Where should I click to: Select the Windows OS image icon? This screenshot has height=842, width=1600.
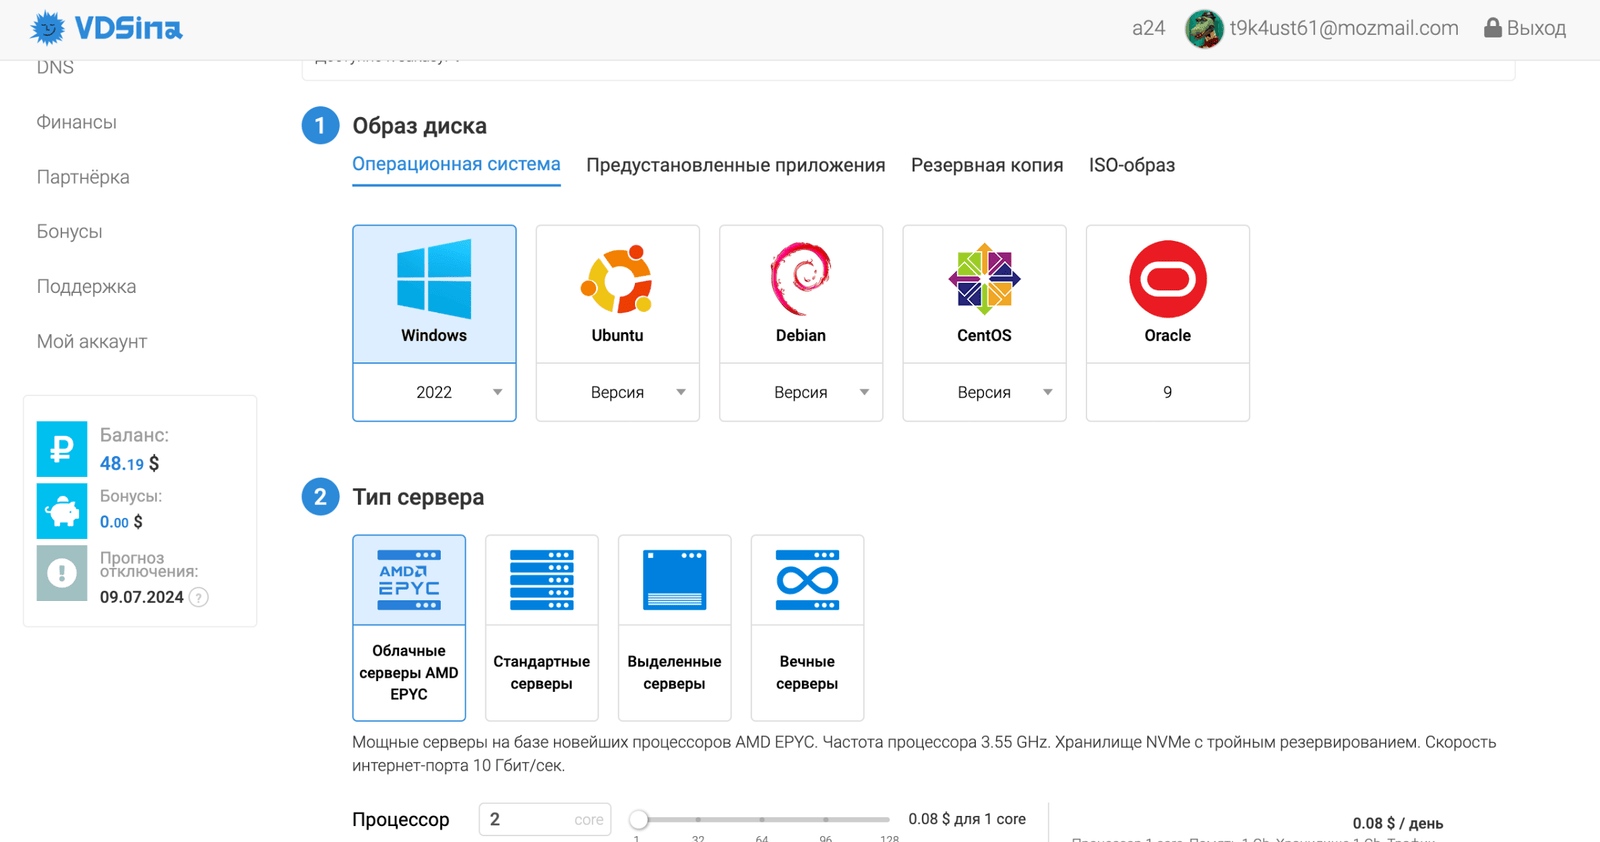tap(434, 279)
